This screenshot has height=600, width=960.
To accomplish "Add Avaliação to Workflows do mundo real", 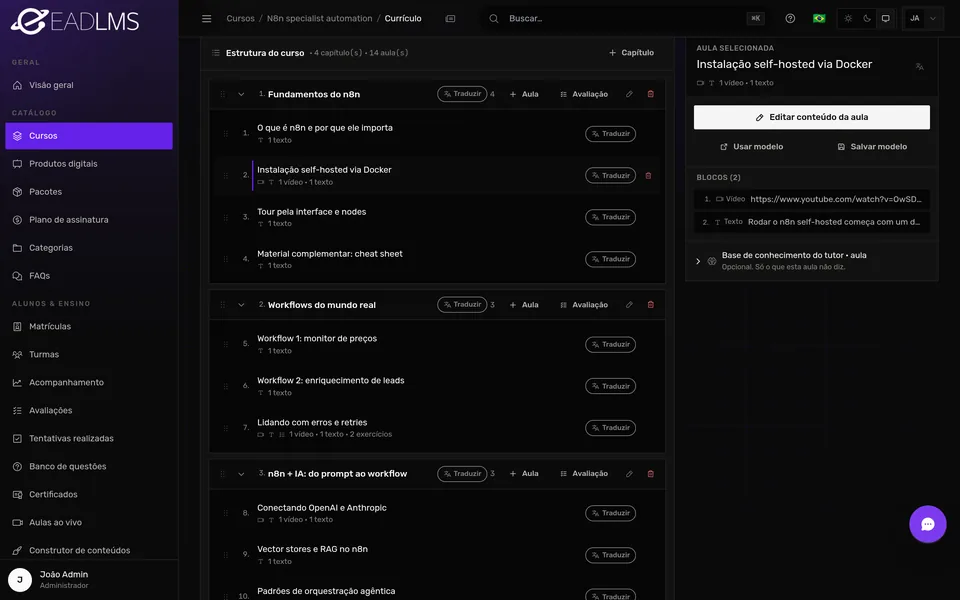I will (584, 305).
